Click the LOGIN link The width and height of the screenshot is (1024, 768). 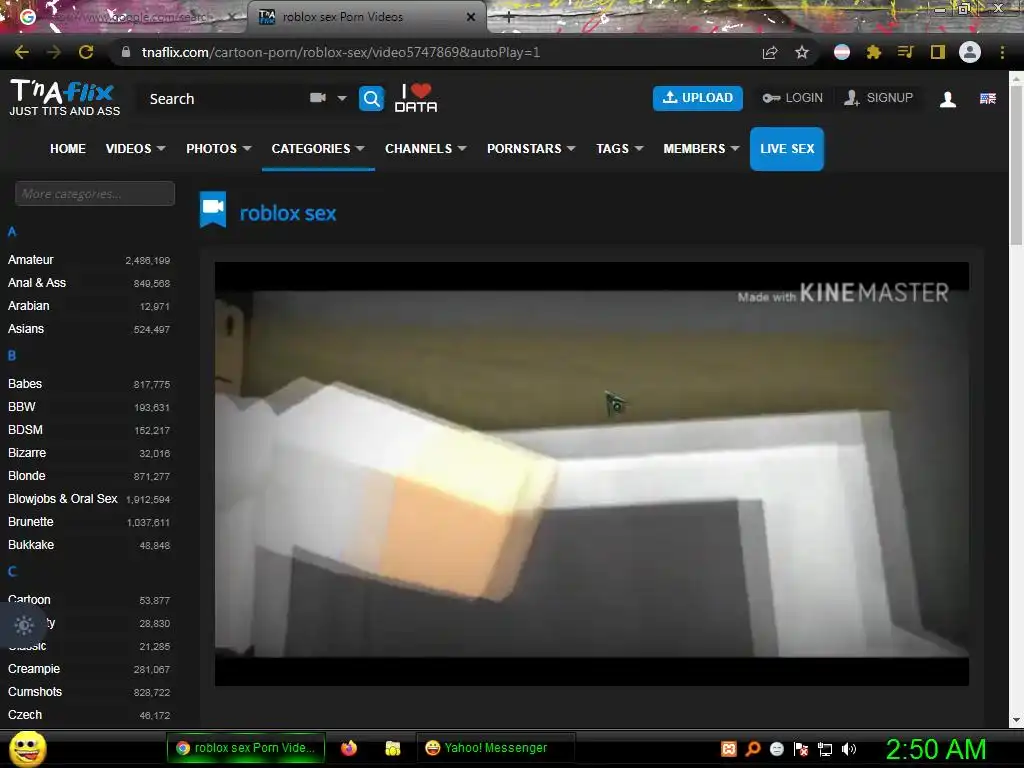coord(793,98)
